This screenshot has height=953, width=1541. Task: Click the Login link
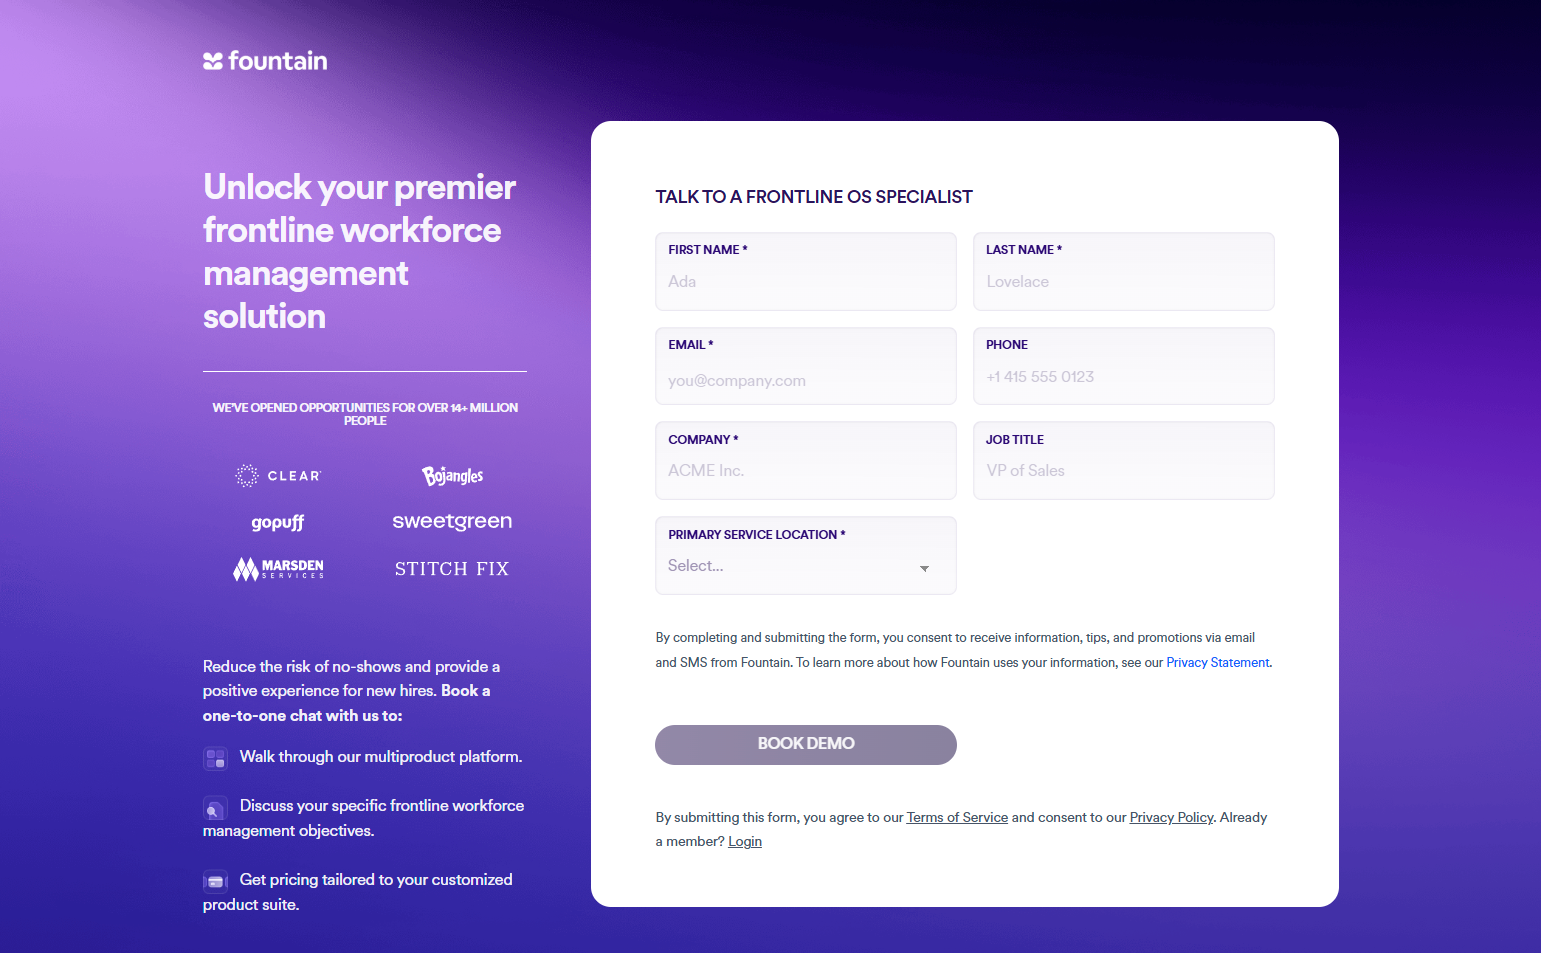pos(745,842)
